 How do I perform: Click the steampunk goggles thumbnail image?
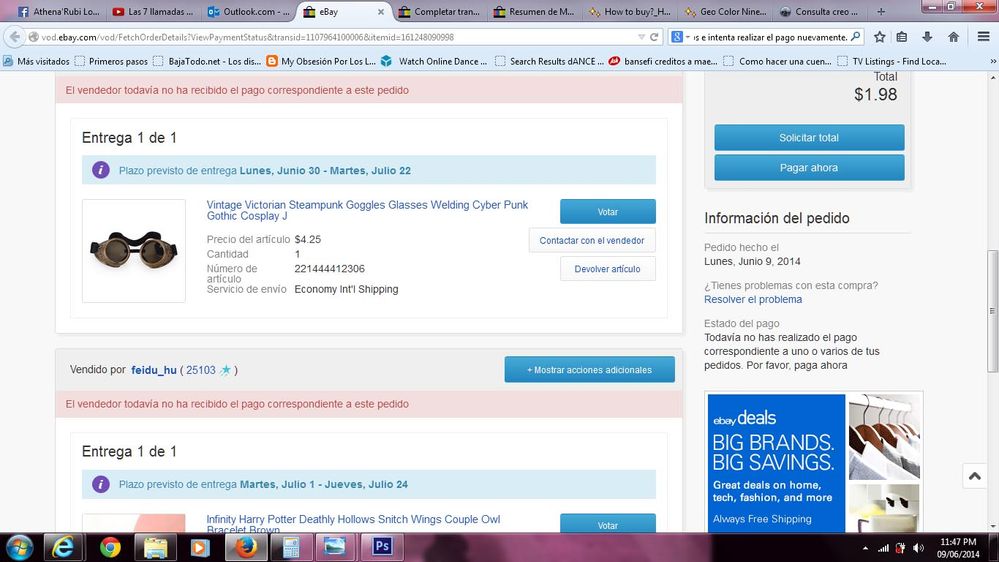point(134,250)
